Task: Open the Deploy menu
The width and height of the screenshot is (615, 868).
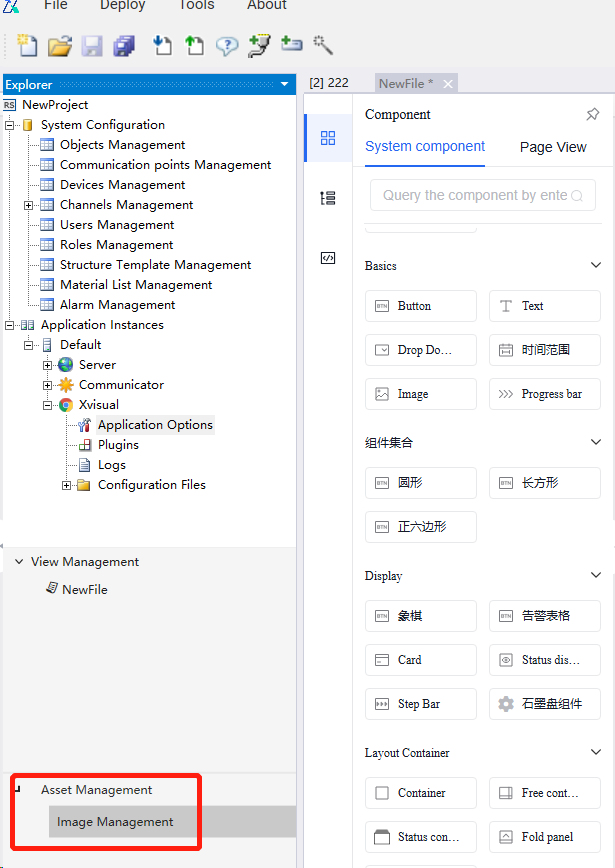Action: (x=122, y=5)
